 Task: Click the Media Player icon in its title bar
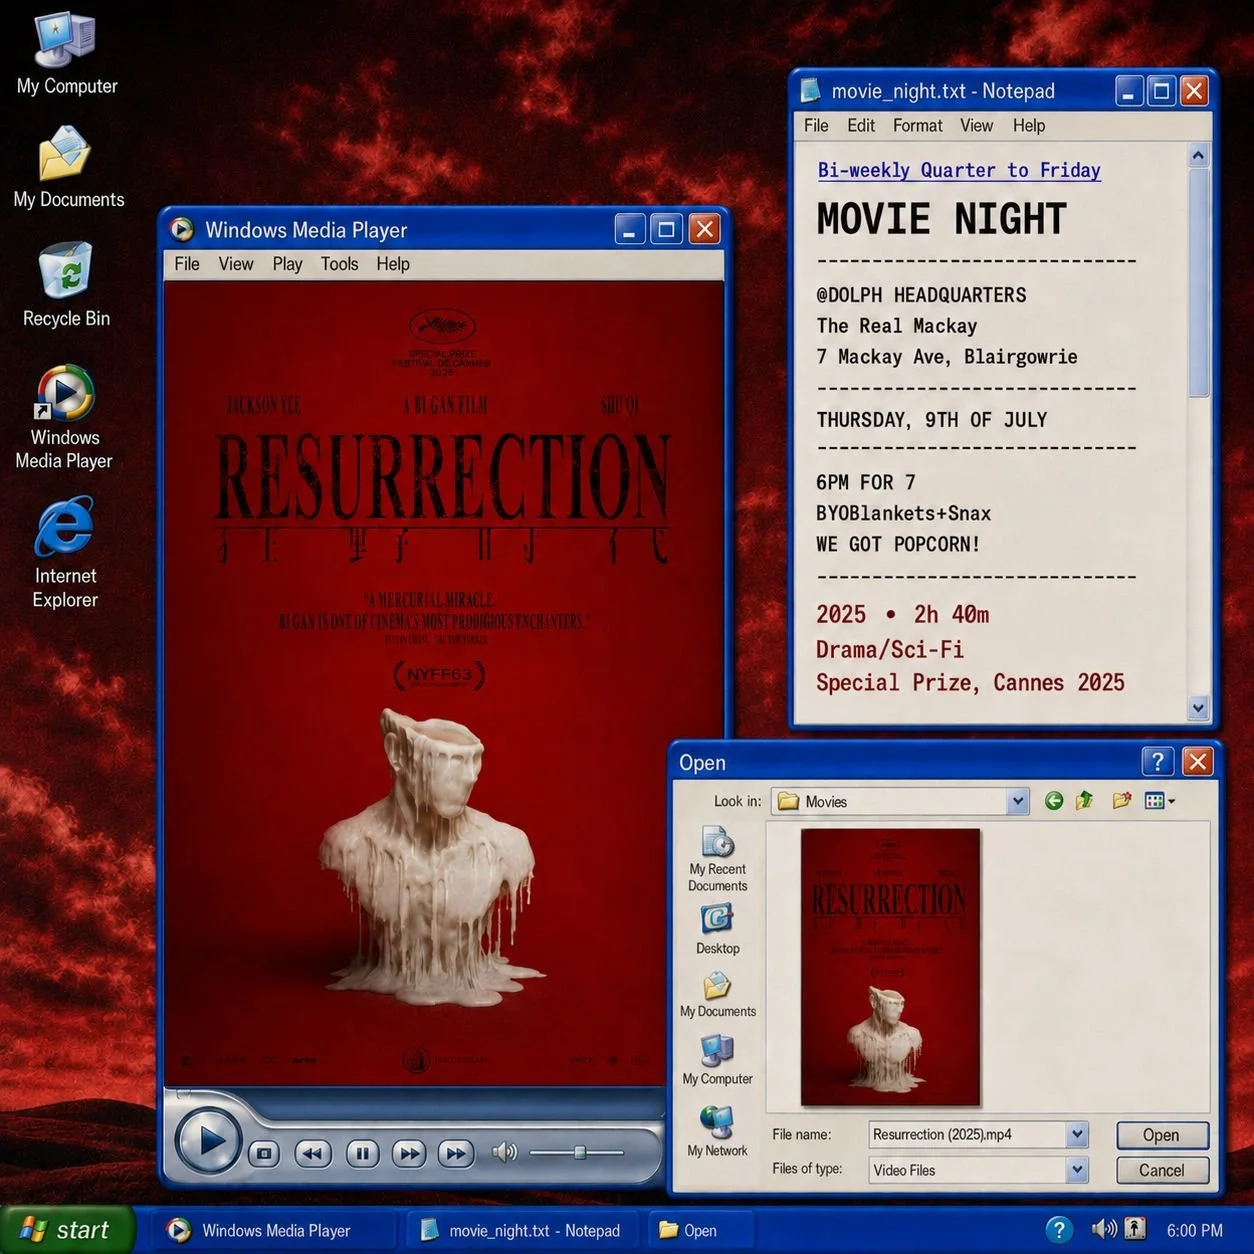(x=182, y=229)
